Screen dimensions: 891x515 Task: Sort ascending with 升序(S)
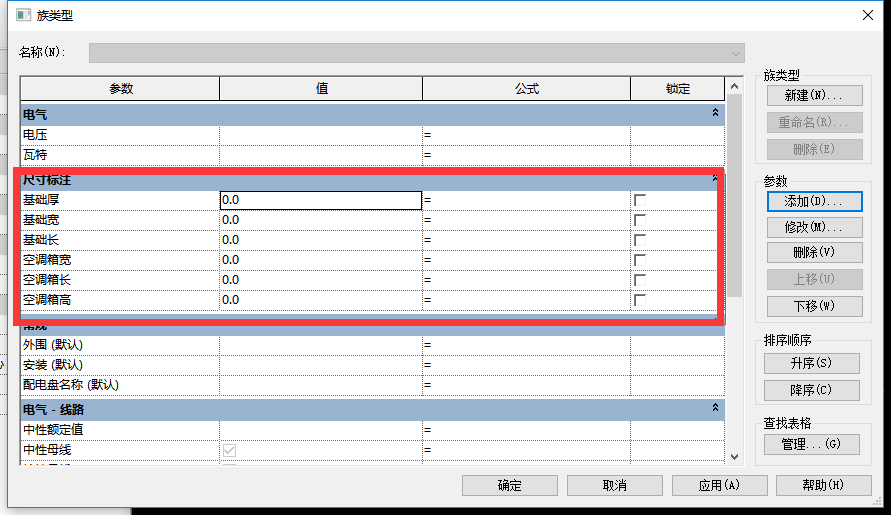811,363
